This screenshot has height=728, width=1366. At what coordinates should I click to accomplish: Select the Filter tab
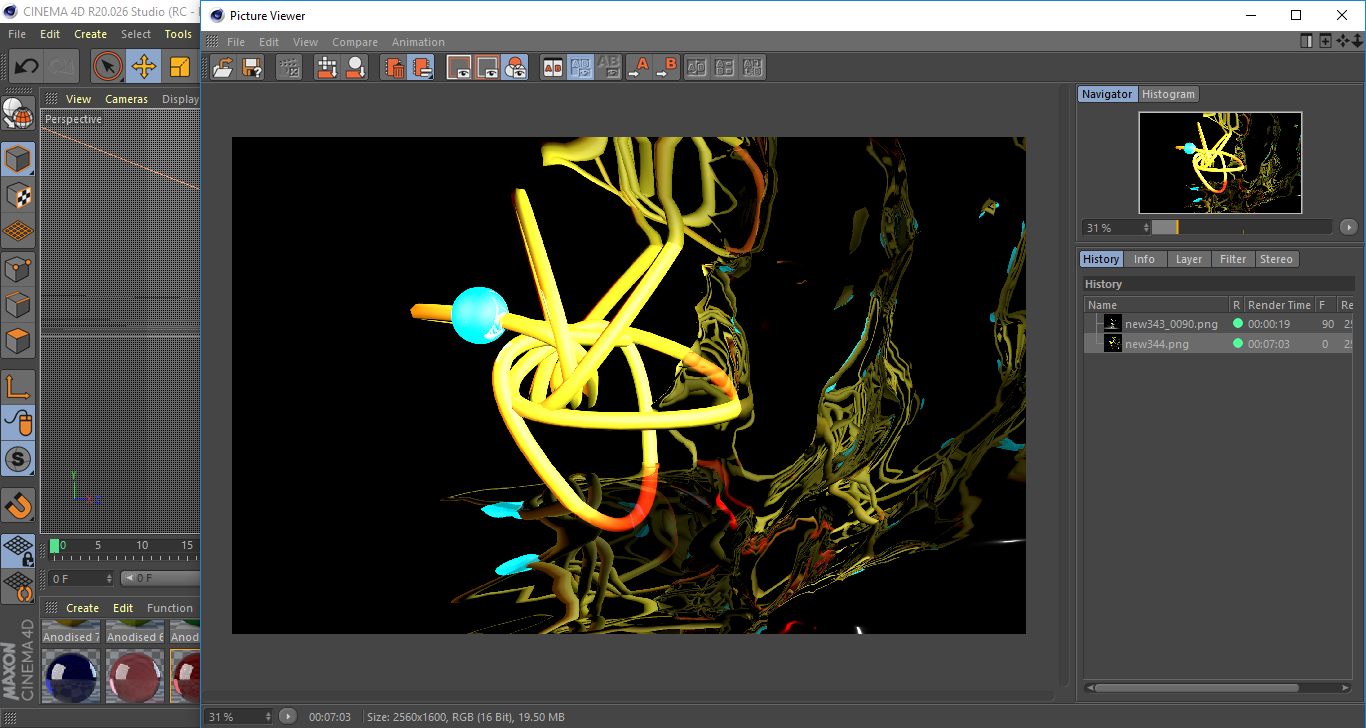[x=1233, y=259]
